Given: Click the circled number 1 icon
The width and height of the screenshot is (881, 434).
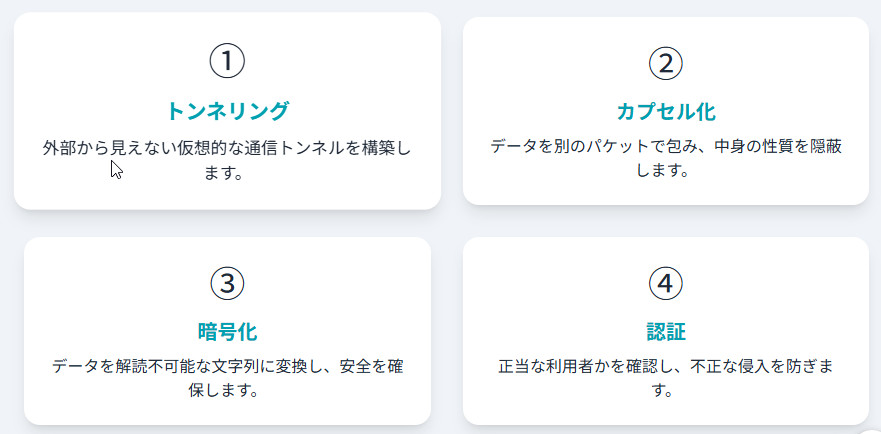Looking at the screenshot, I should (x=227, y=61).
